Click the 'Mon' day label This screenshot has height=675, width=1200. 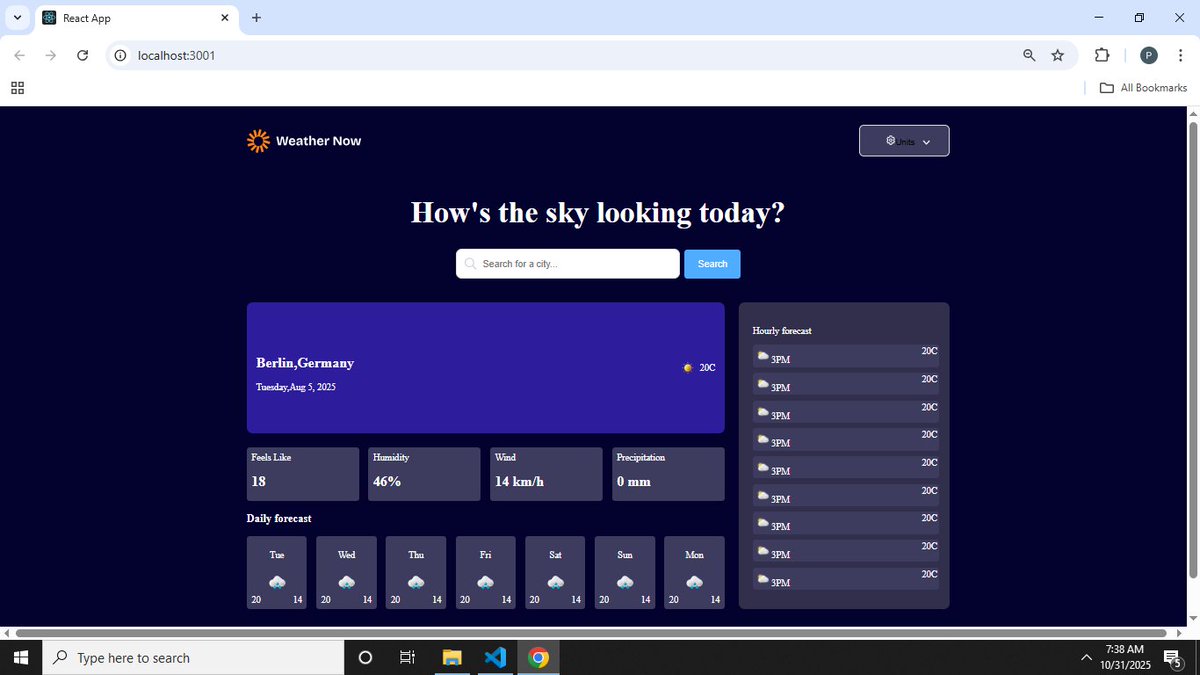[x=694, y=554]
